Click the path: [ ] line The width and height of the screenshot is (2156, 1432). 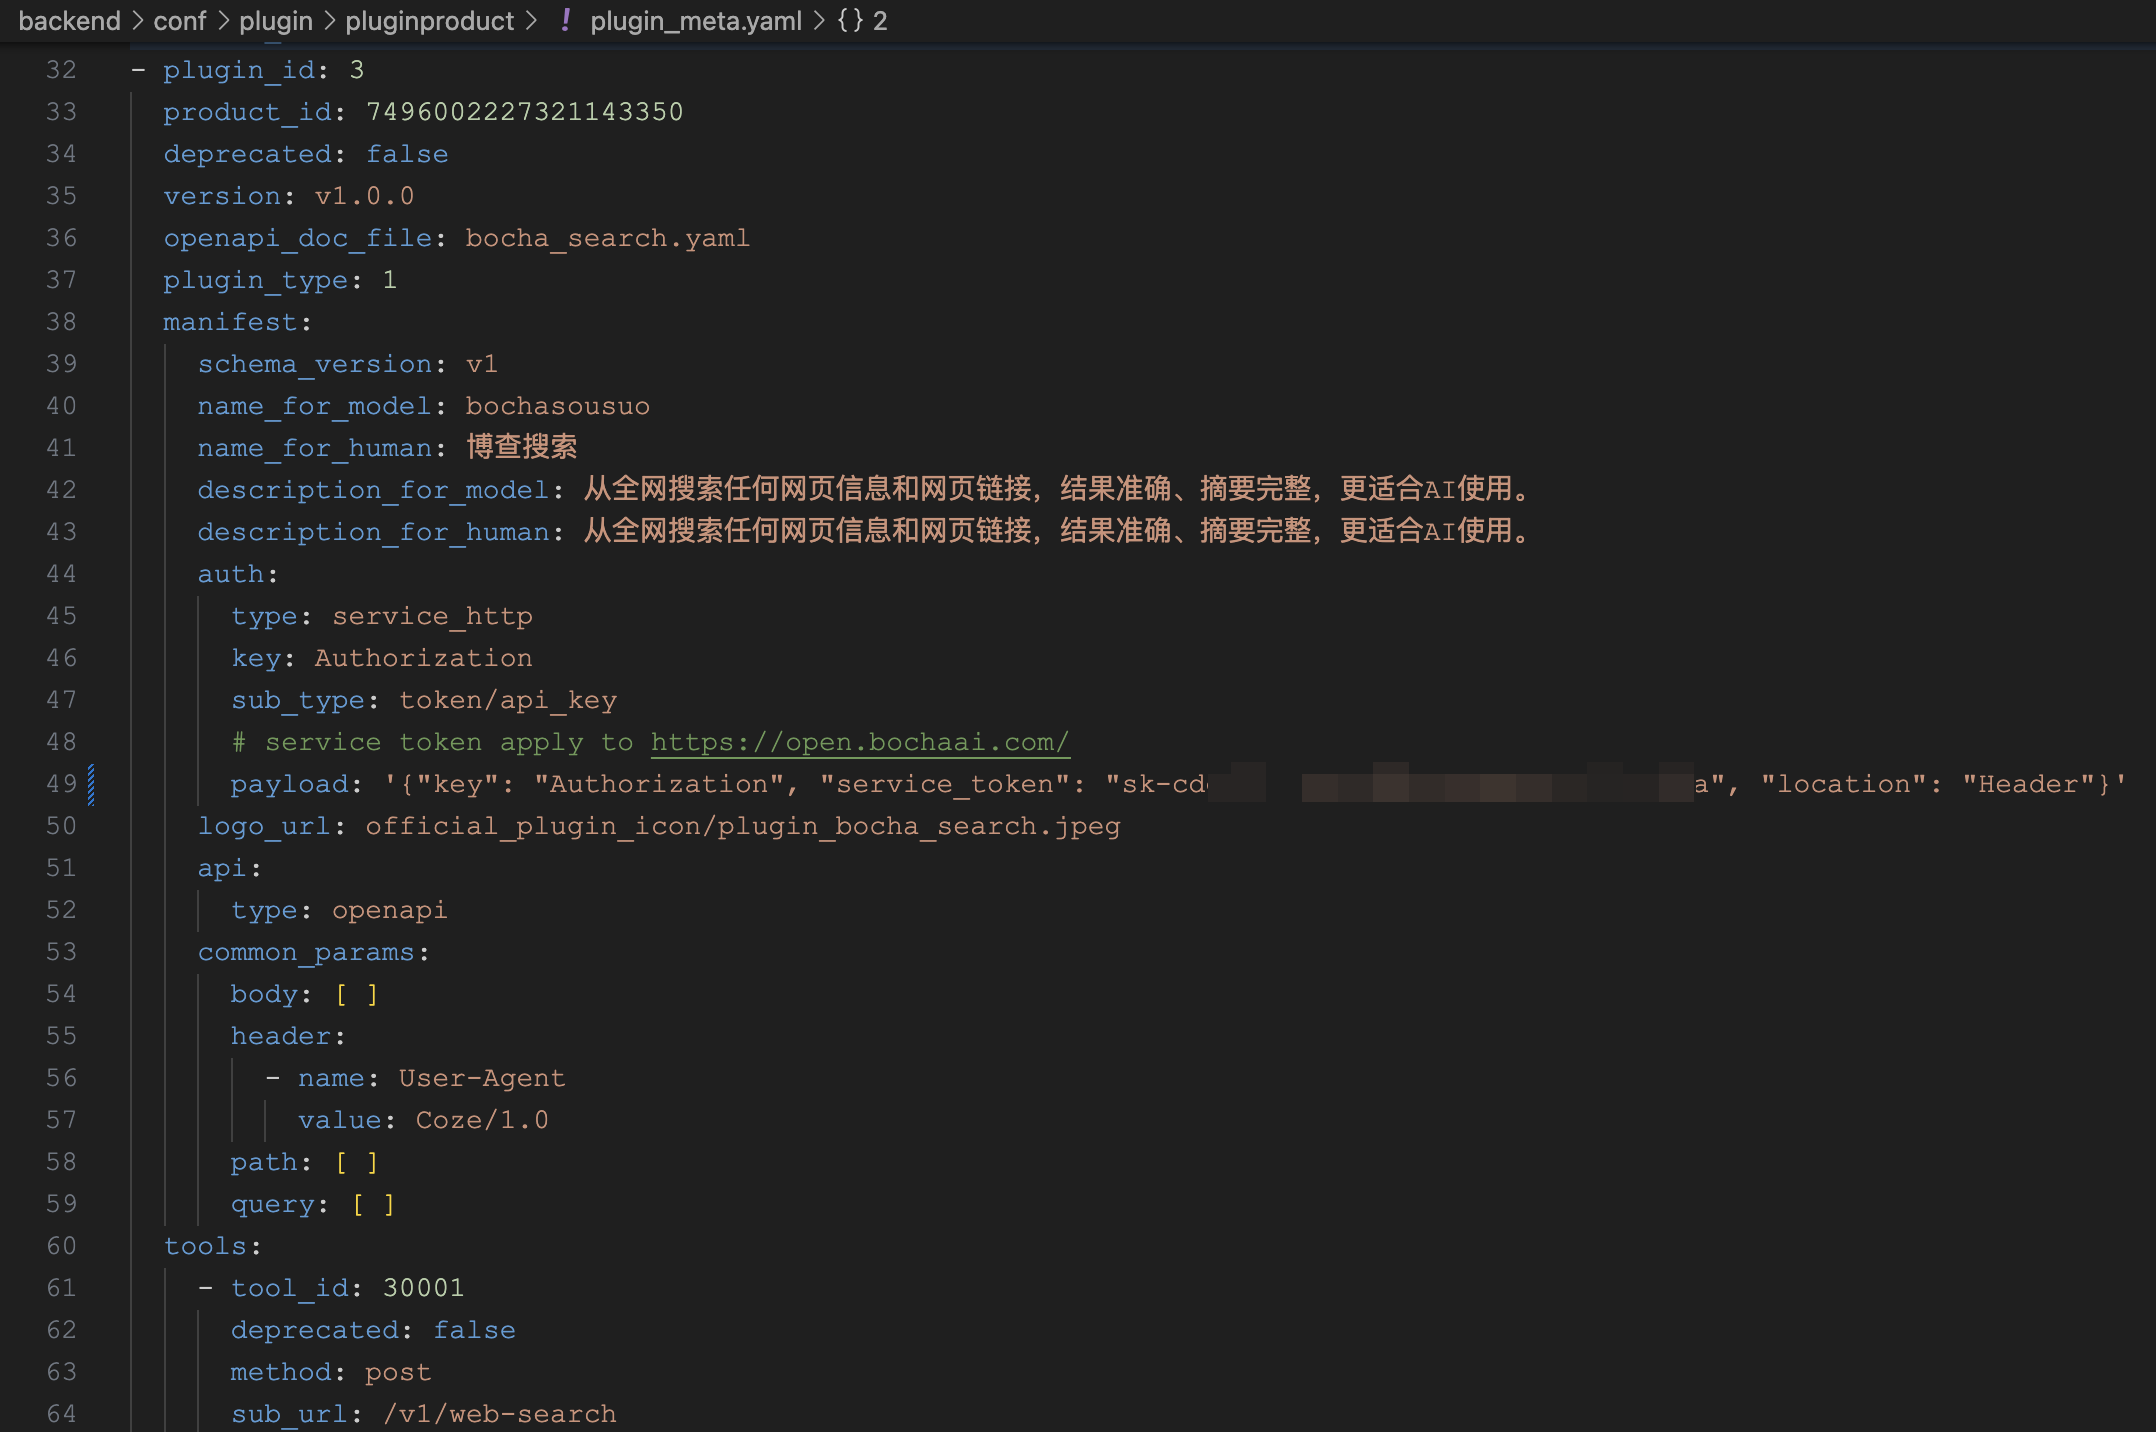click(305, 1162)
